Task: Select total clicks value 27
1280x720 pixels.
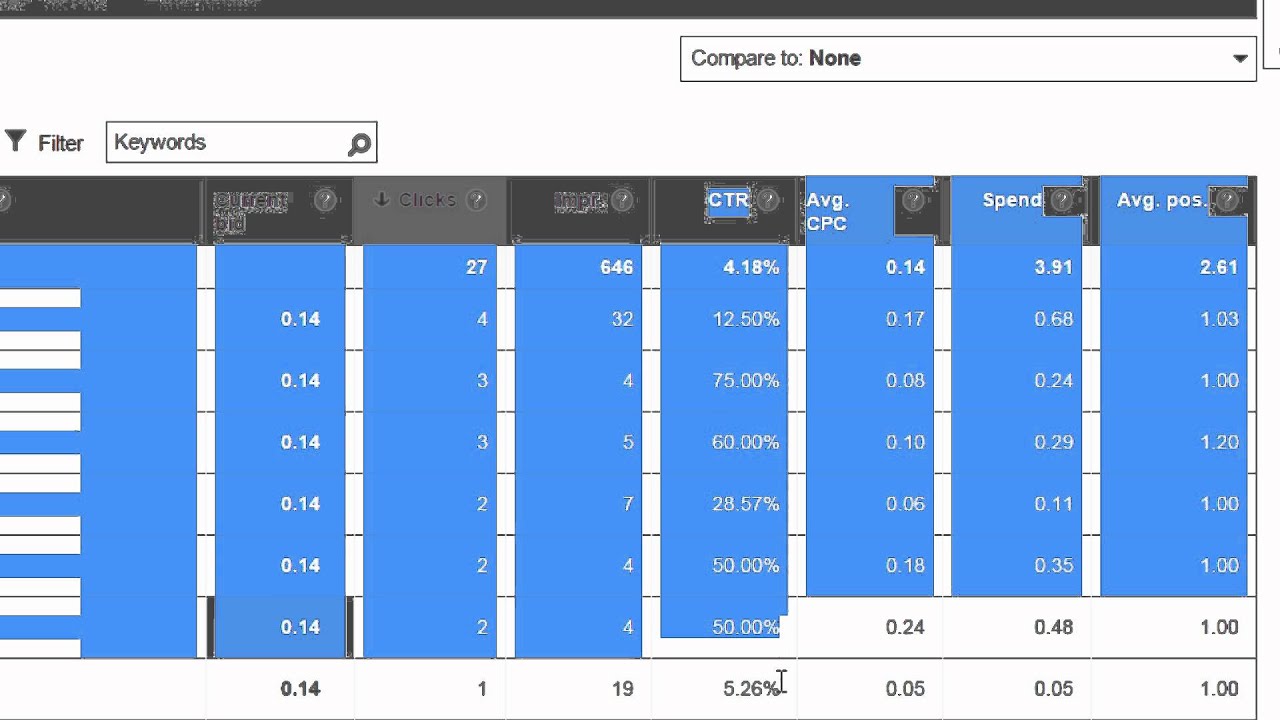Action: (476, 267)
